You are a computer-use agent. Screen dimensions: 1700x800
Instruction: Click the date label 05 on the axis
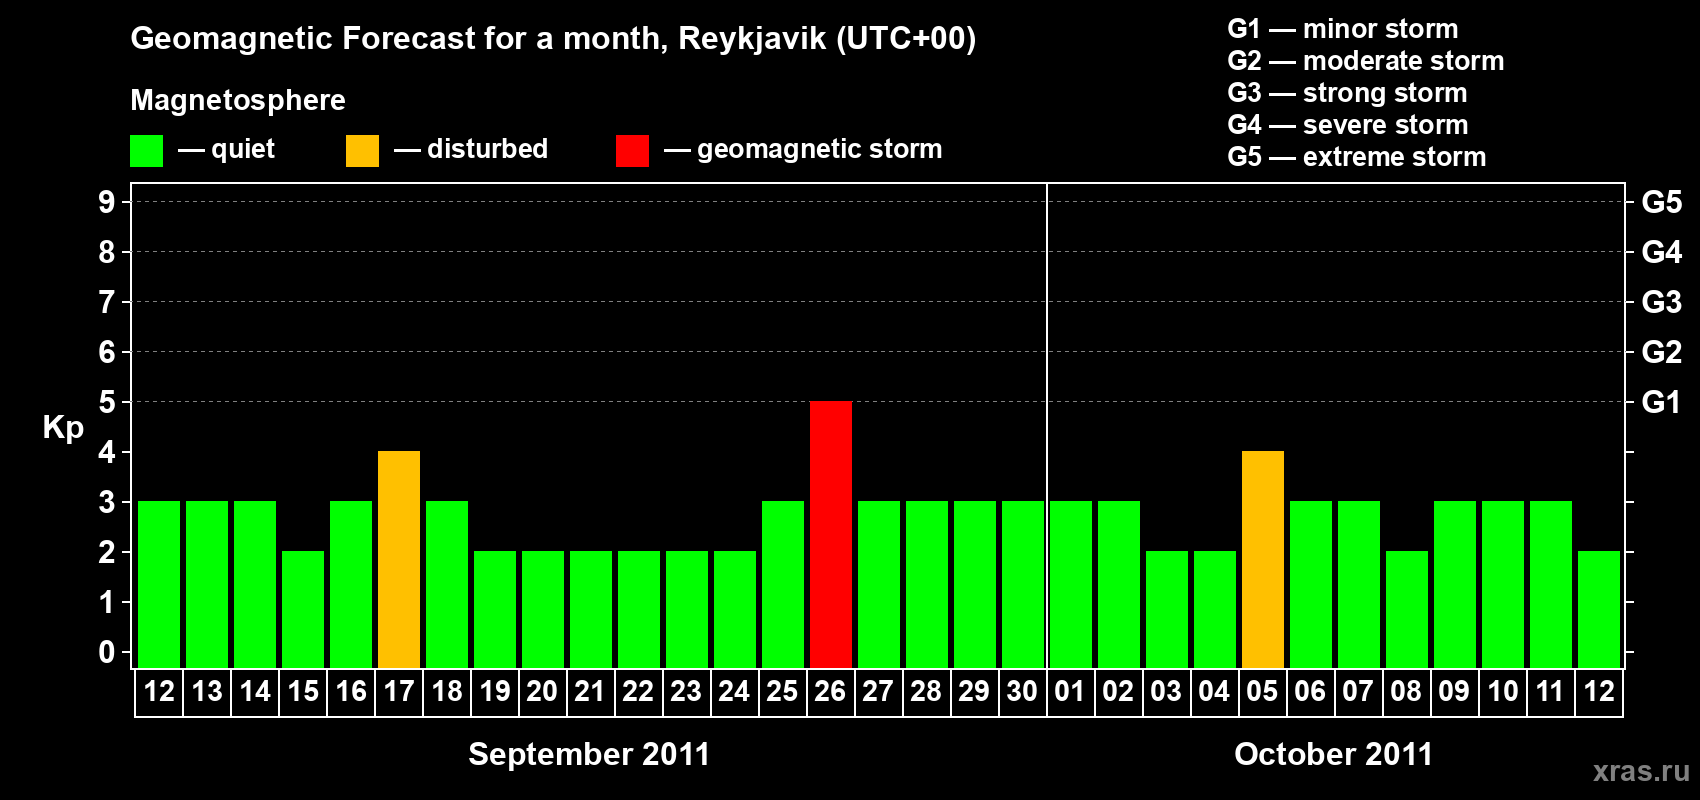click(x=1262, y=691)
